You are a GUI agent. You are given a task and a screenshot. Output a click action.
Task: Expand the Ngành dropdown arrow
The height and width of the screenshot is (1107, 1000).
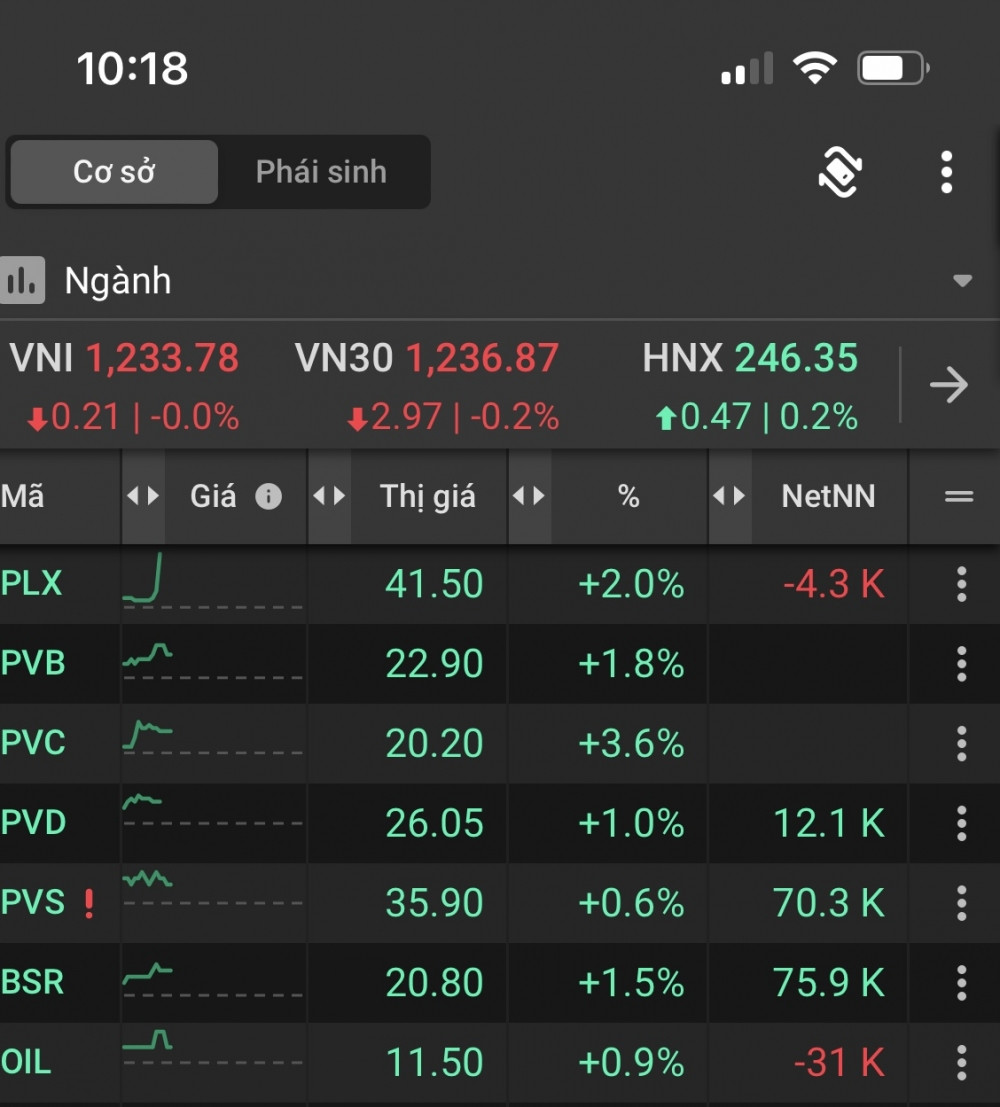pyautogui.click(x=962, y=281)
